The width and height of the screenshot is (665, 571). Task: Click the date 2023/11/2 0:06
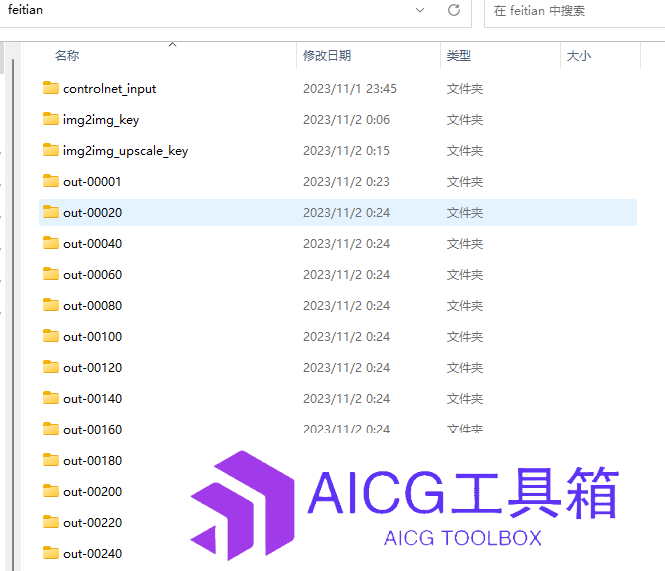click(346, 120)
